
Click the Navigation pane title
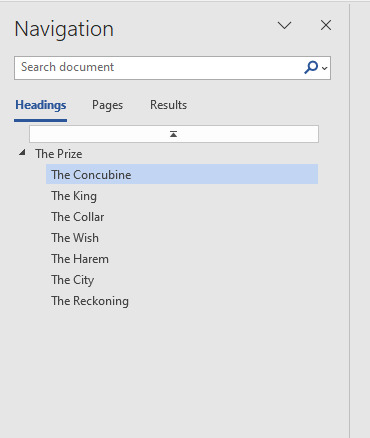pyautogui.click(x=64, y=29)
